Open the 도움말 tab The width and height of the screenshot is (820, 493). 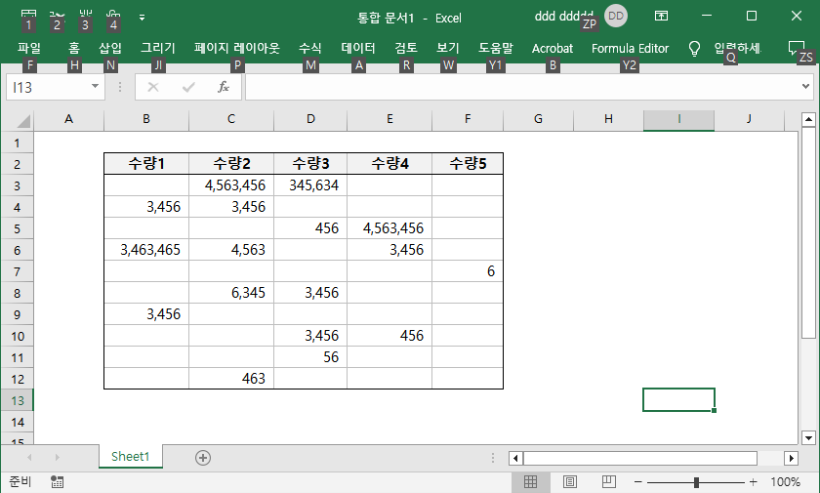pyautogui.click(x=496, y=49)
